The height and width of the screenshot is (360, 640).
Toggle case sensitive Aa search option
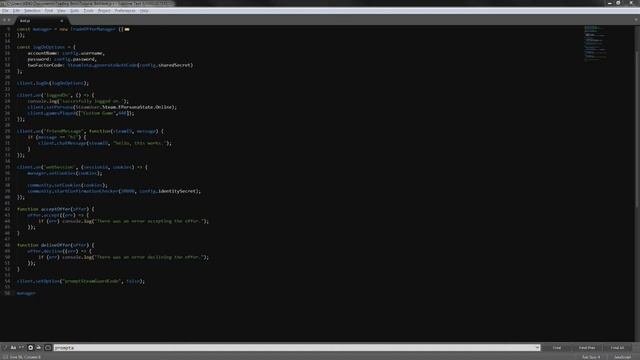point(13,348)
